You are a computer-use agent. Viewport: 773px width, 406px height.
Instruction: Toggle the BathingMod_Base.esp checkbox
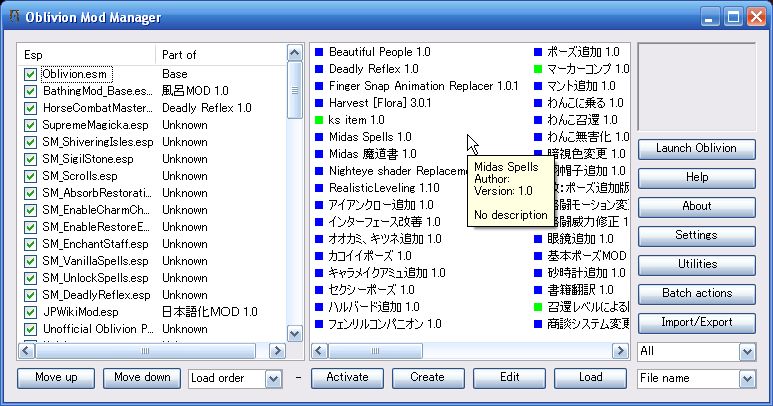30,91
